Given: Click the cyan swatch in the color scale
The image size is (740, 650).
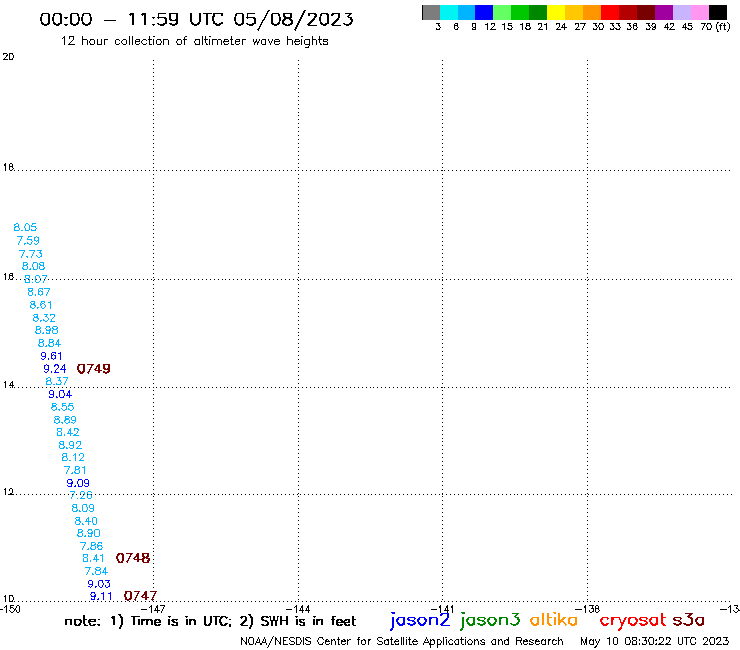Looking at the screenshot, I should [449, 12].
